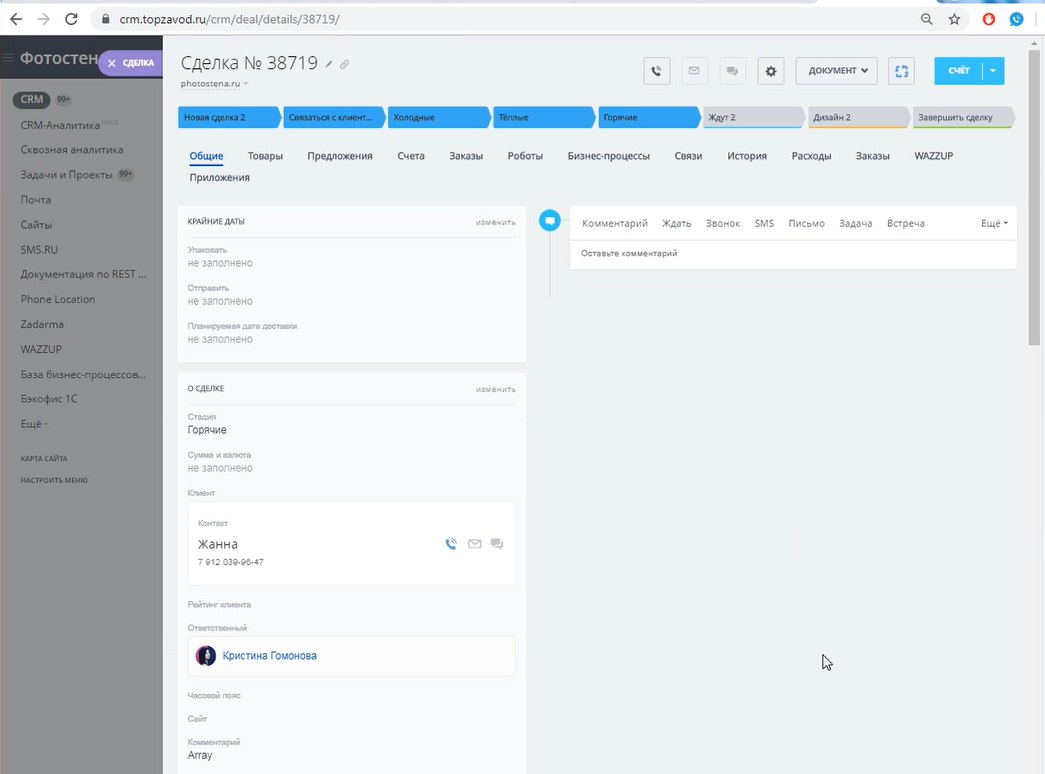The image size is (1045, 774).
Task: Open the Бизнес-процессы tab
Action: pos(608,156)
